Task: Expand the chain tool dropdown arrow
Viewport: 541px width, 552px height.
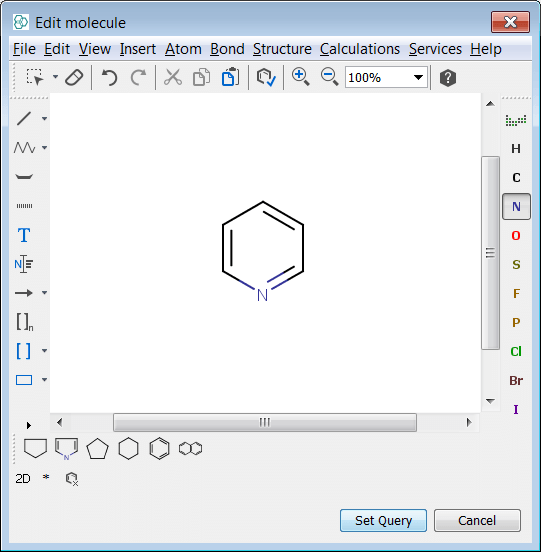Action: pos(44,148)
